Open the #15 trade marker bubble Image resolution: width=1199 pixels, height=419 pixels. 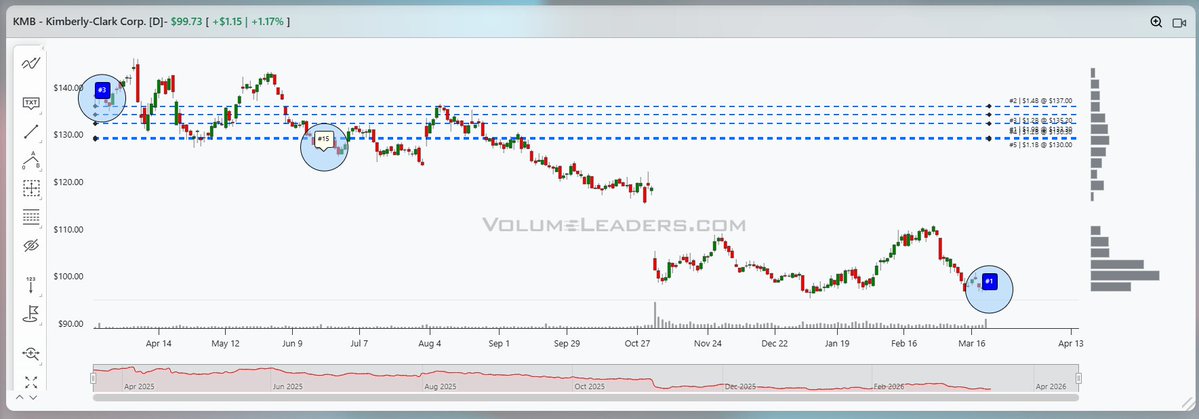click(x=323, y=139)
